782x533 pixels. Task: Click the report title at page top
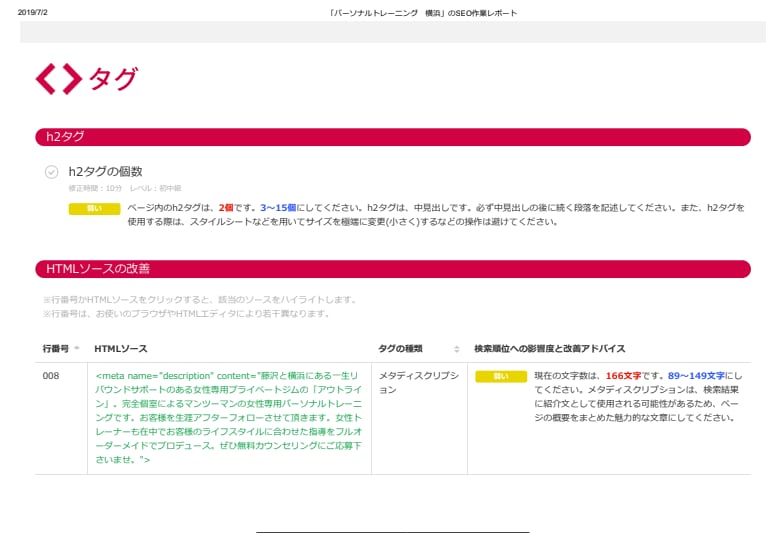click(x=422, y=13)
